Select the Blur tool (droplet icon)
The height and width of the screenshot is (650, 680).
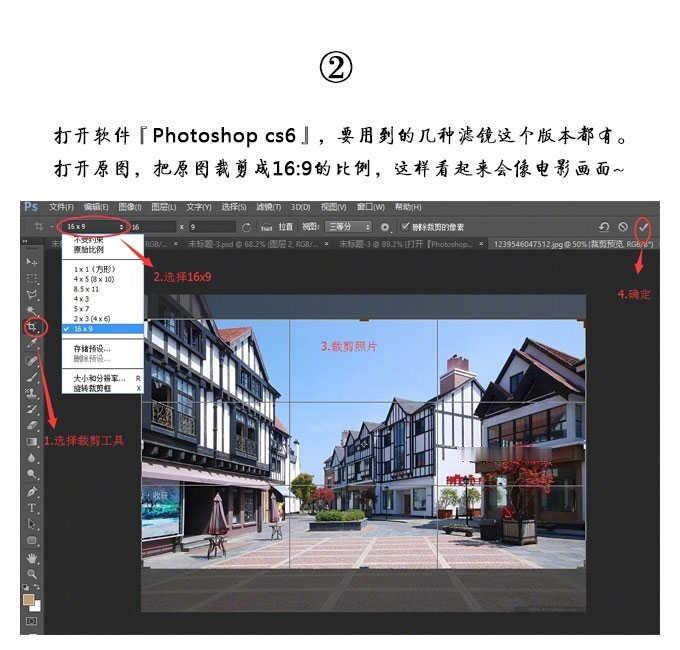click(31, 458)
